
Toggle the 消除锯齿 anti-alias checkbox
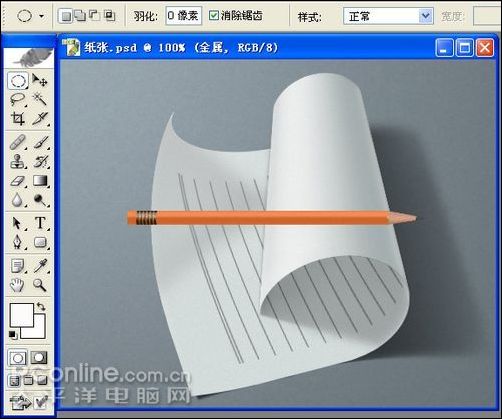coord(214,15)
